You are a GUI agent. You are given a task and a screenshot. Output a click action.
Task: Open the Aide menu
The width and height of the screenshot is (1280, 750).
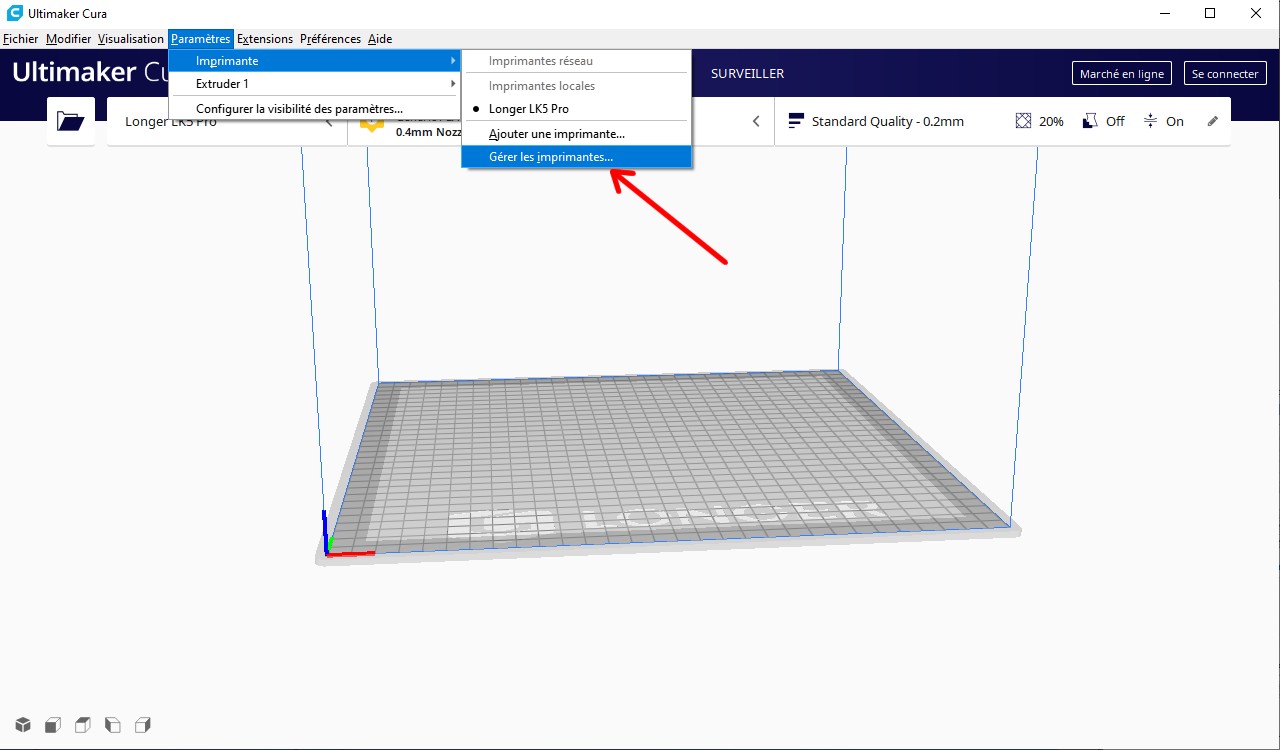point(380,39)
